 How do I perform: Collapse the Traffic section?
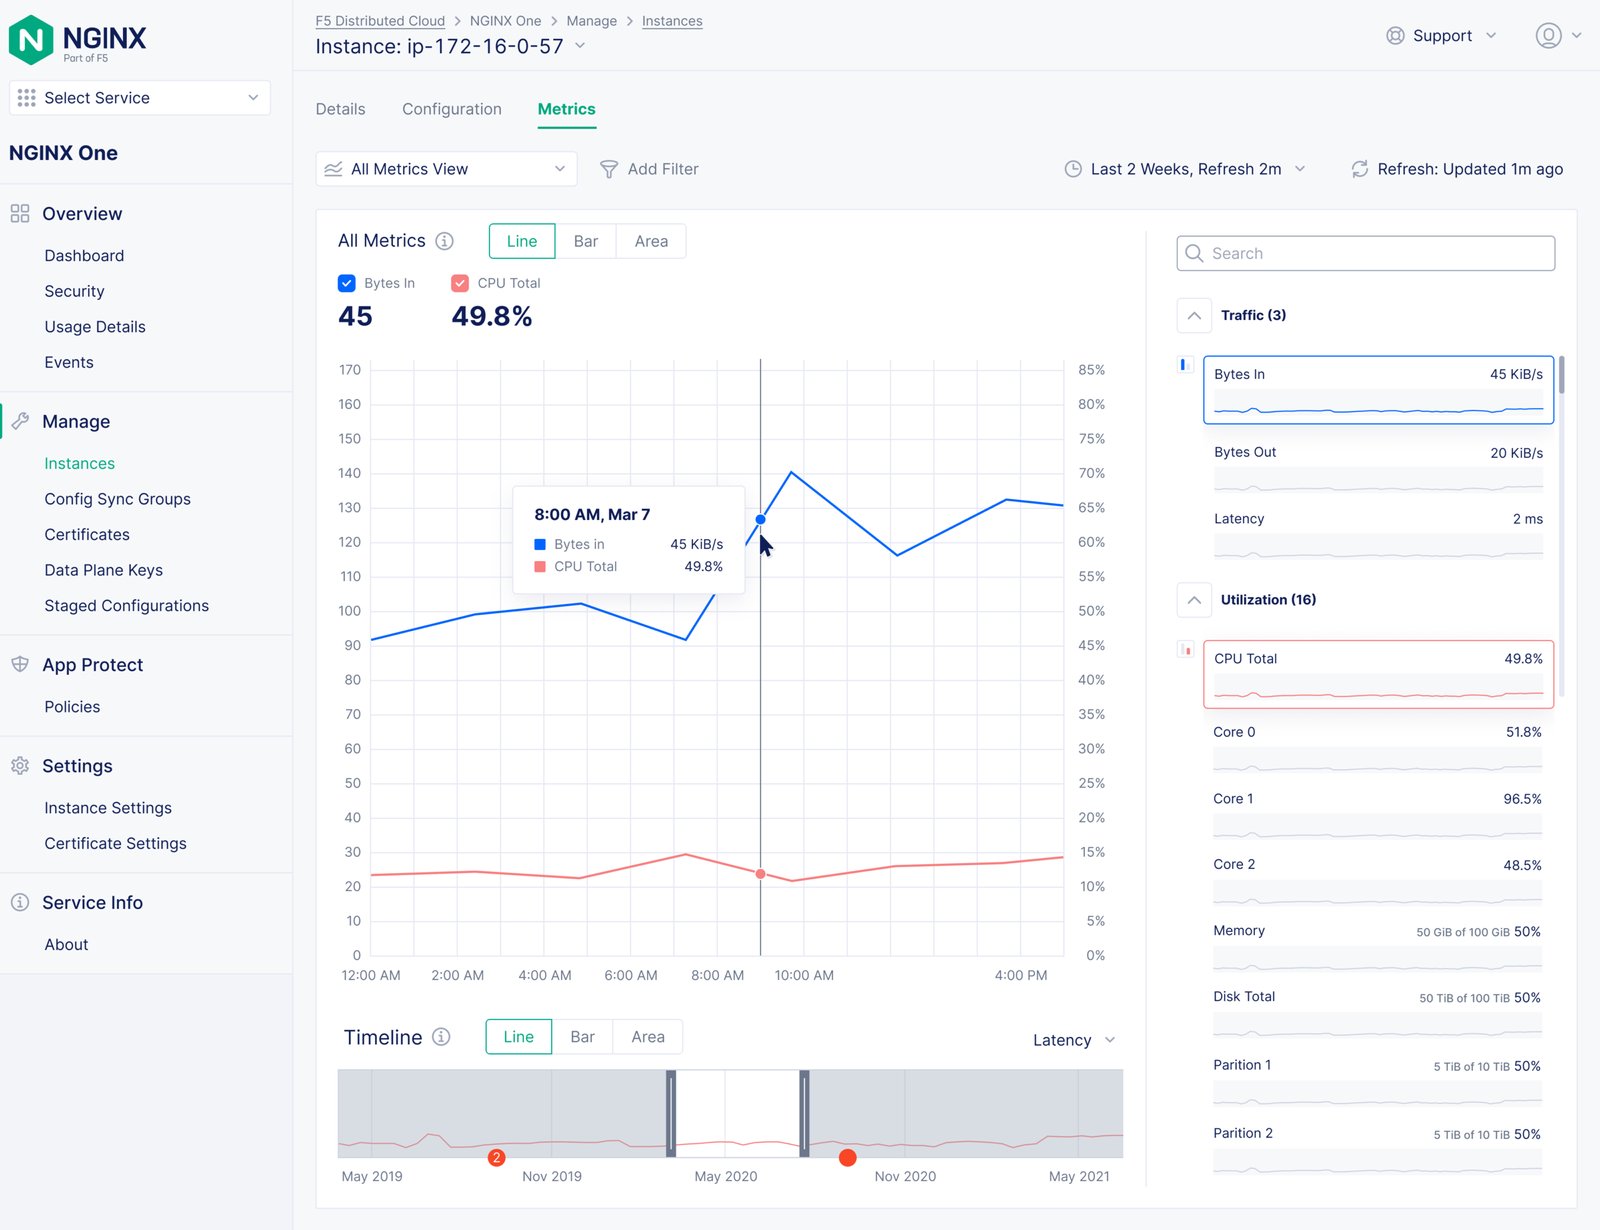[x=1194, y=315]
